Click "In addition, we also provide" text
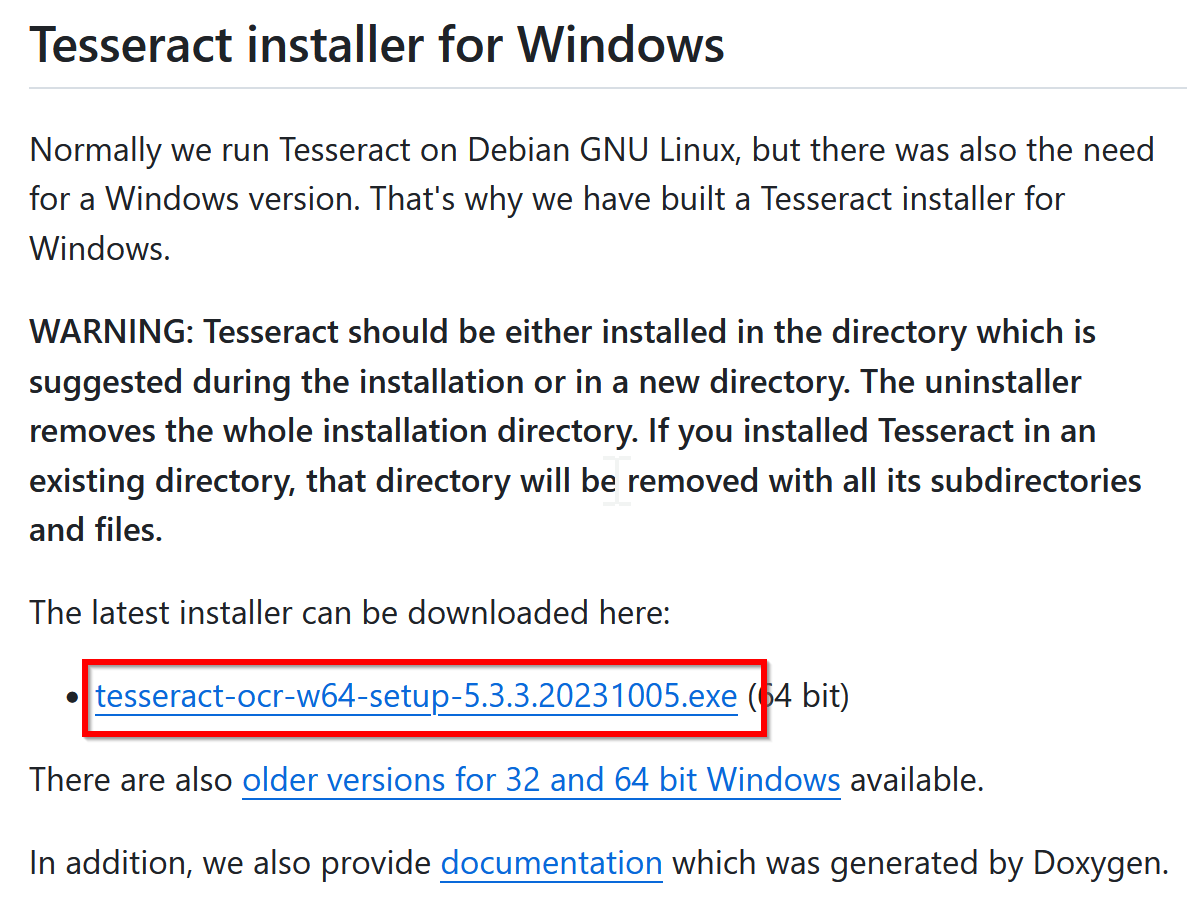The width and height of the screenshot is (1187, 906). pos(230,863)
